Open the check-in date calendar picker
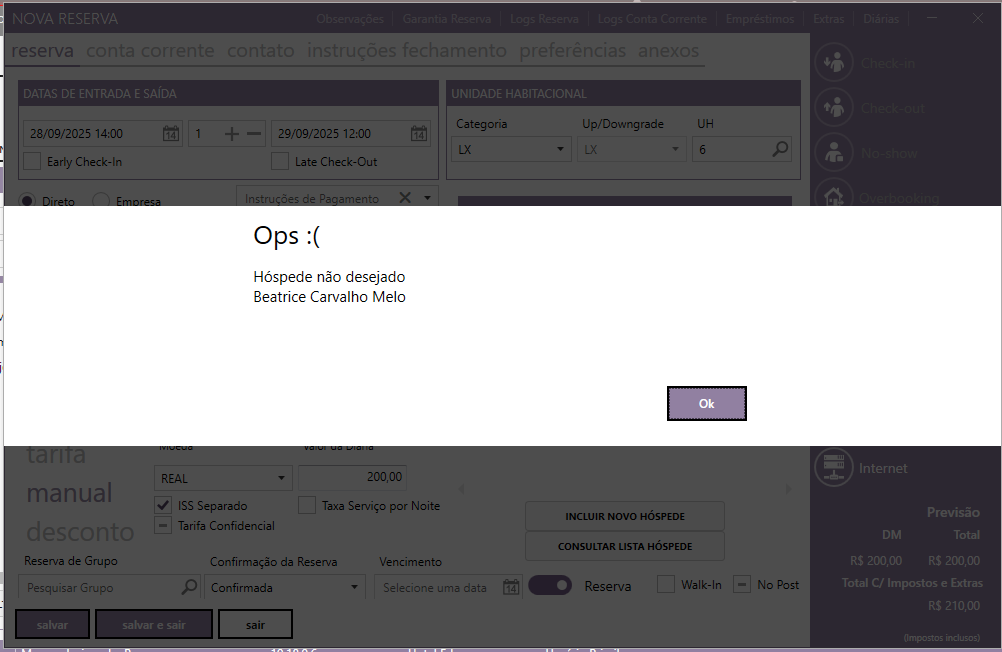1002x652 pixels. (x=171, y=134)
